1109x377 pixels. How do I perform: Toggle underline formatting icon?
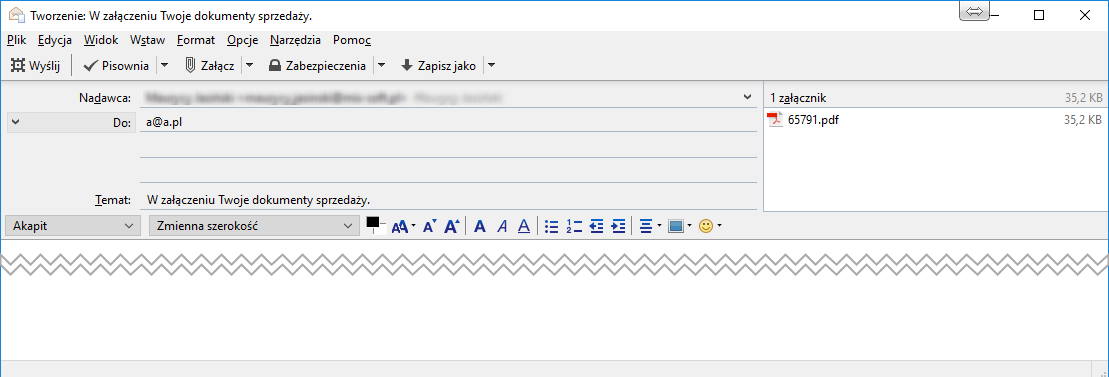click(x=524, y=226)
